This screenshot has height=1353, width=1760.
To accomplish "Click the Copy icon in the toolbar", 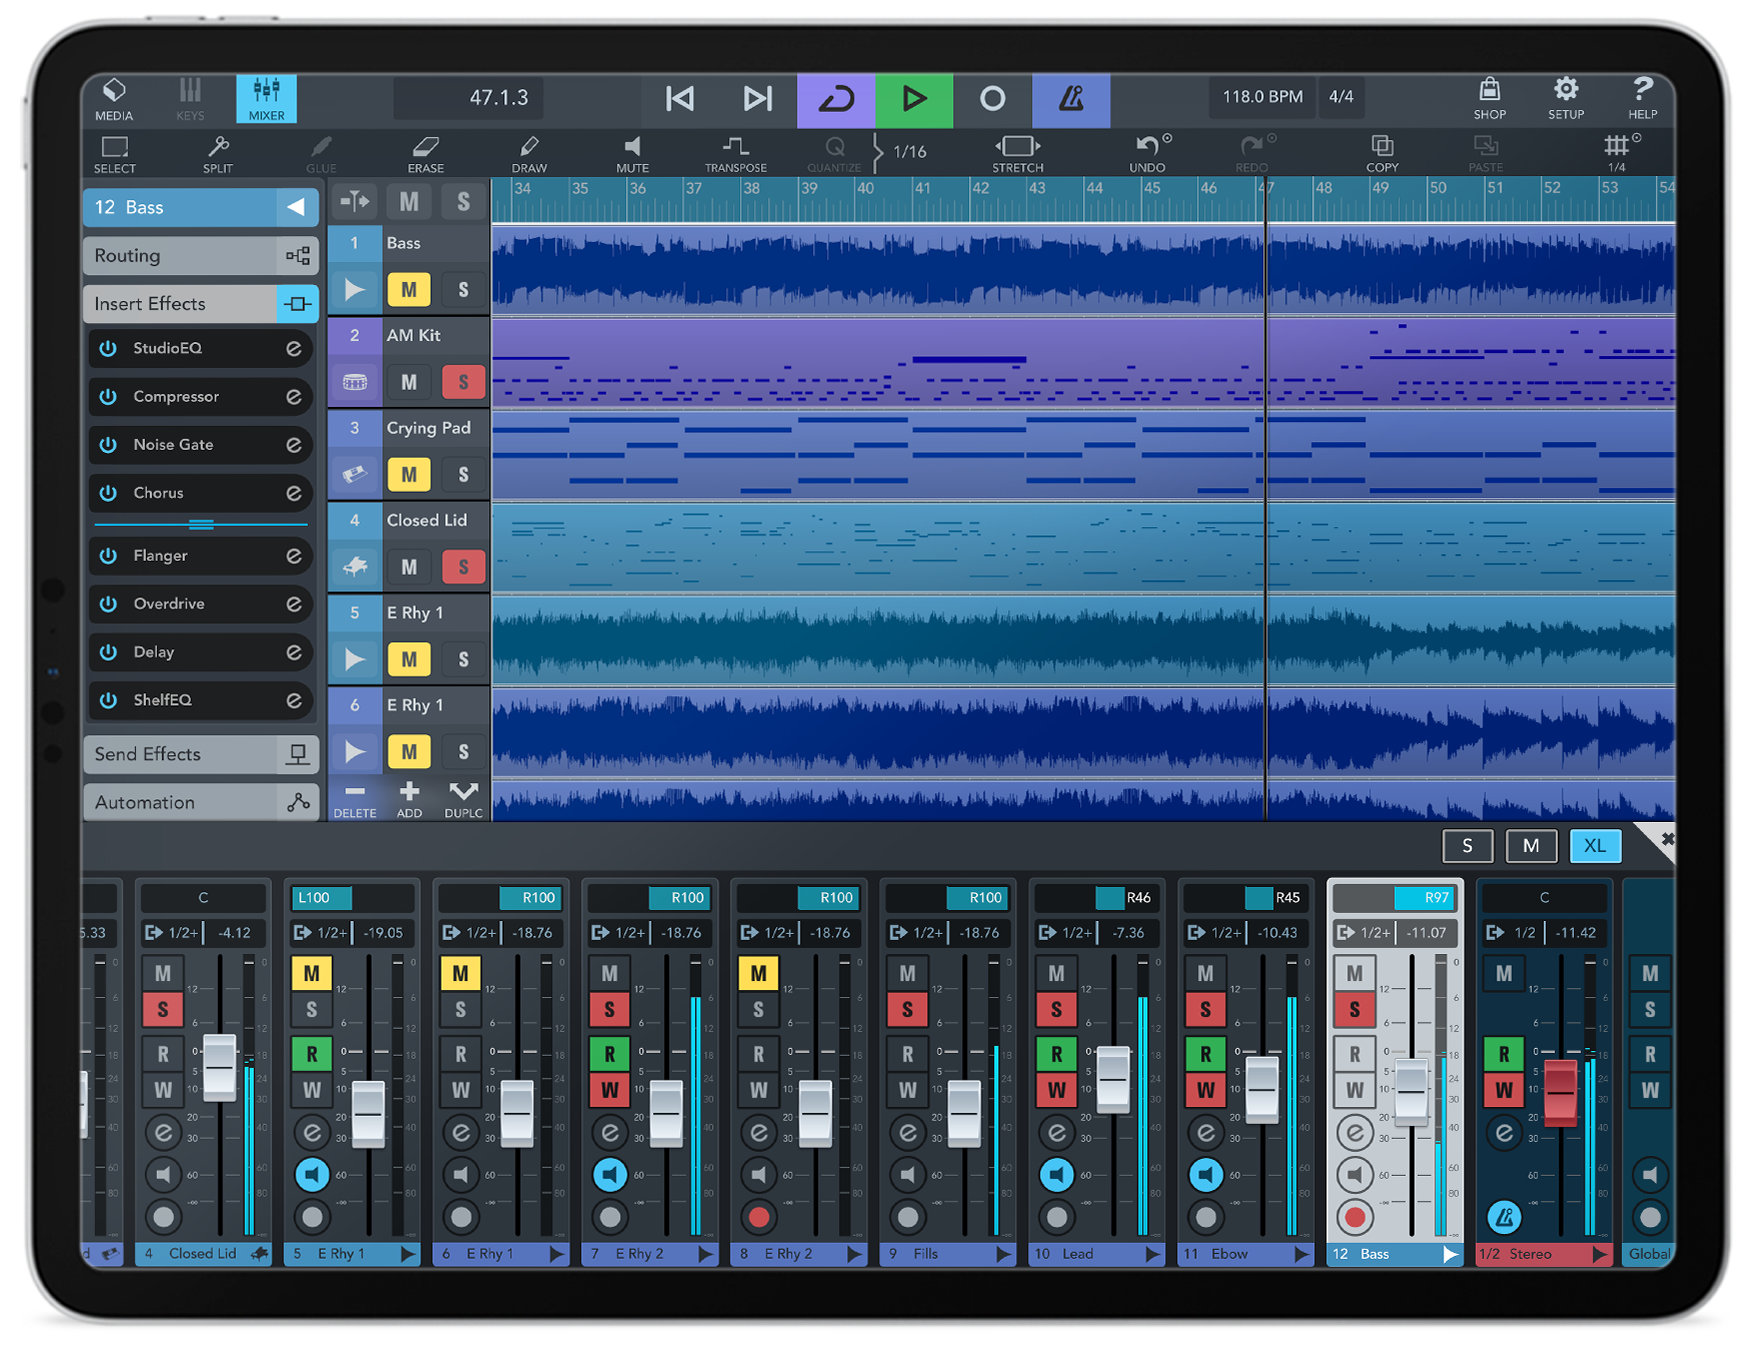I will [x=1381, y=152].
